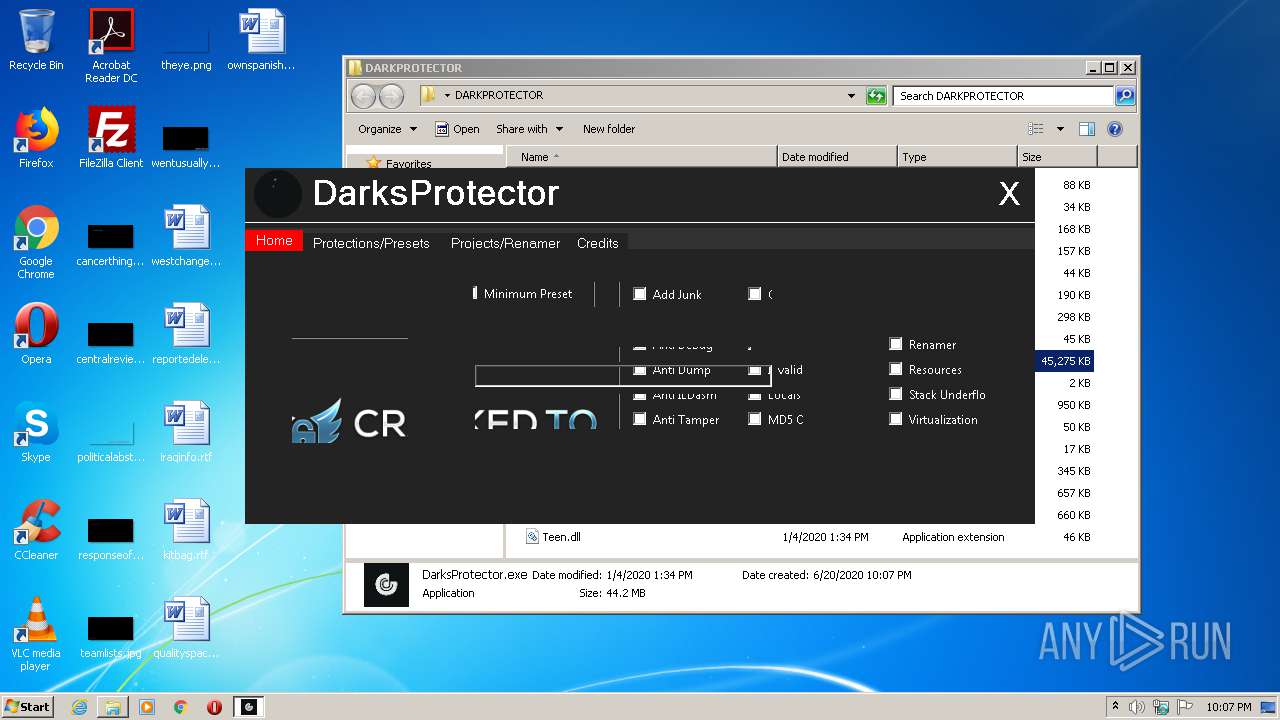
Task: Go back in Explorer navigation
Action: click(x=363, y=96)
